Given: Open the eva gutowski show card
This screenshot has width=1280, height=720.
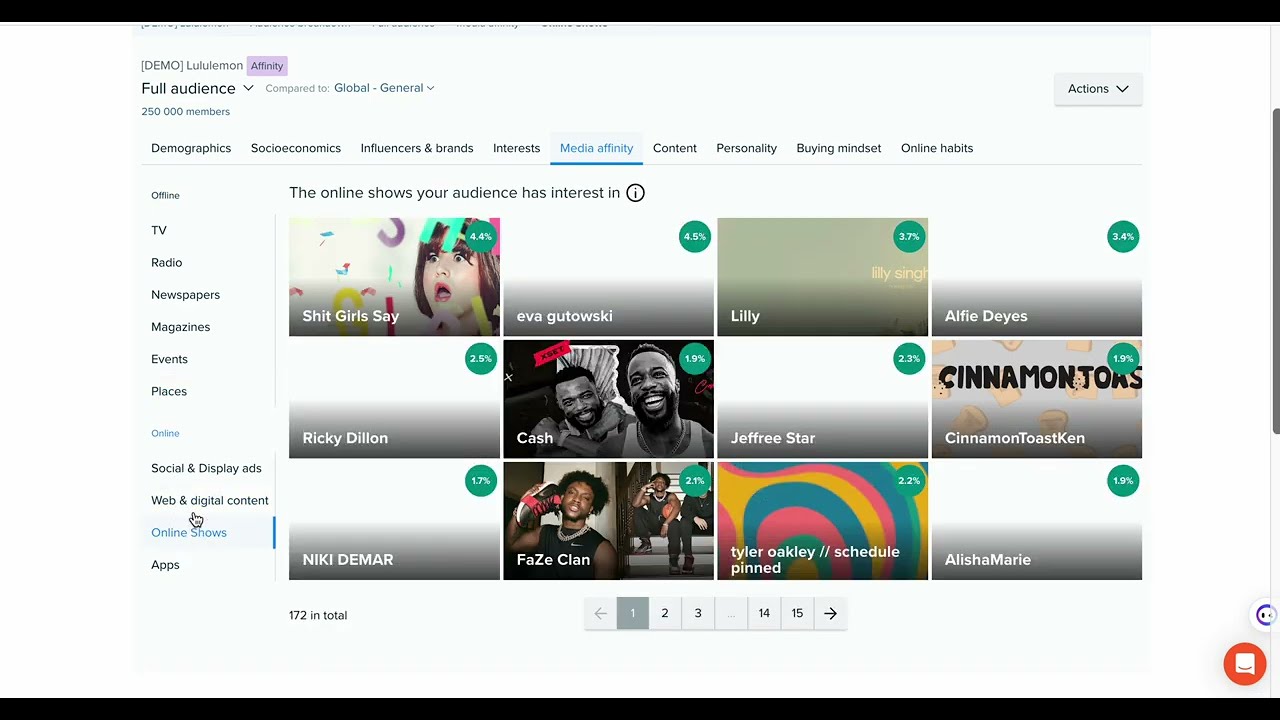Looking at the screenshot, I should [608, 277].
